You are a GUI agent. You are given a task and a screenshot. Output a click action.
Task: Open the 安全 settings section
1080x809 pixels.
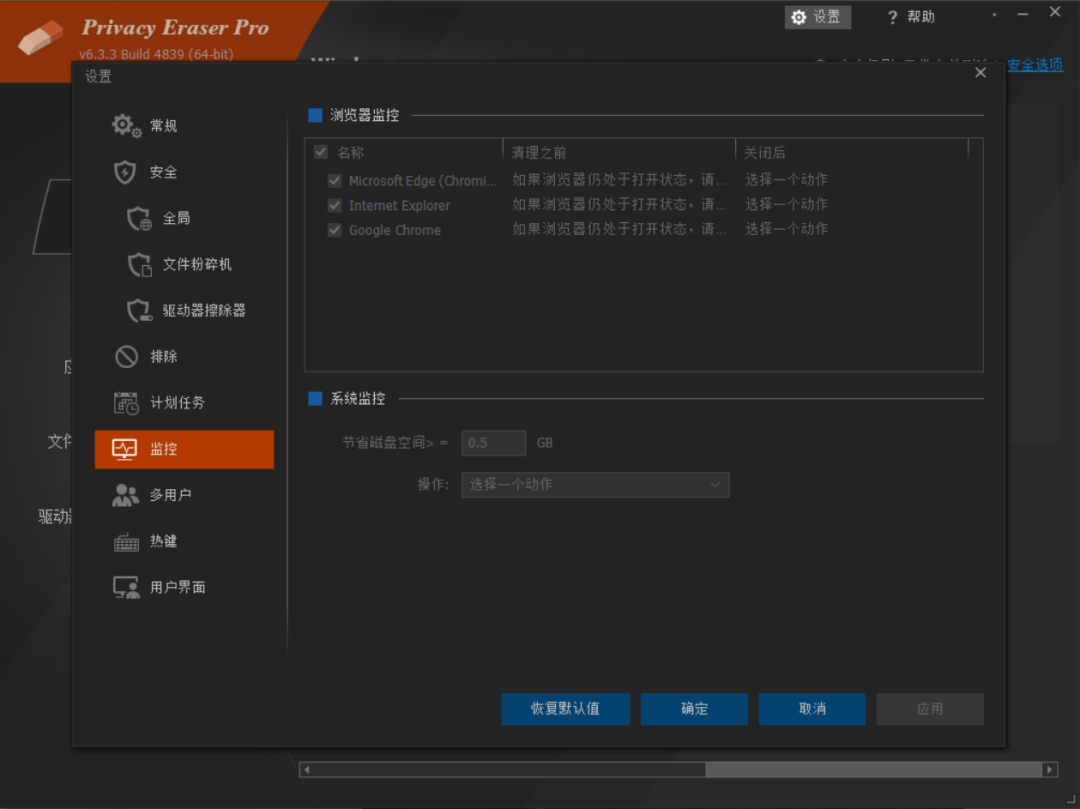[x=184, y=172]
